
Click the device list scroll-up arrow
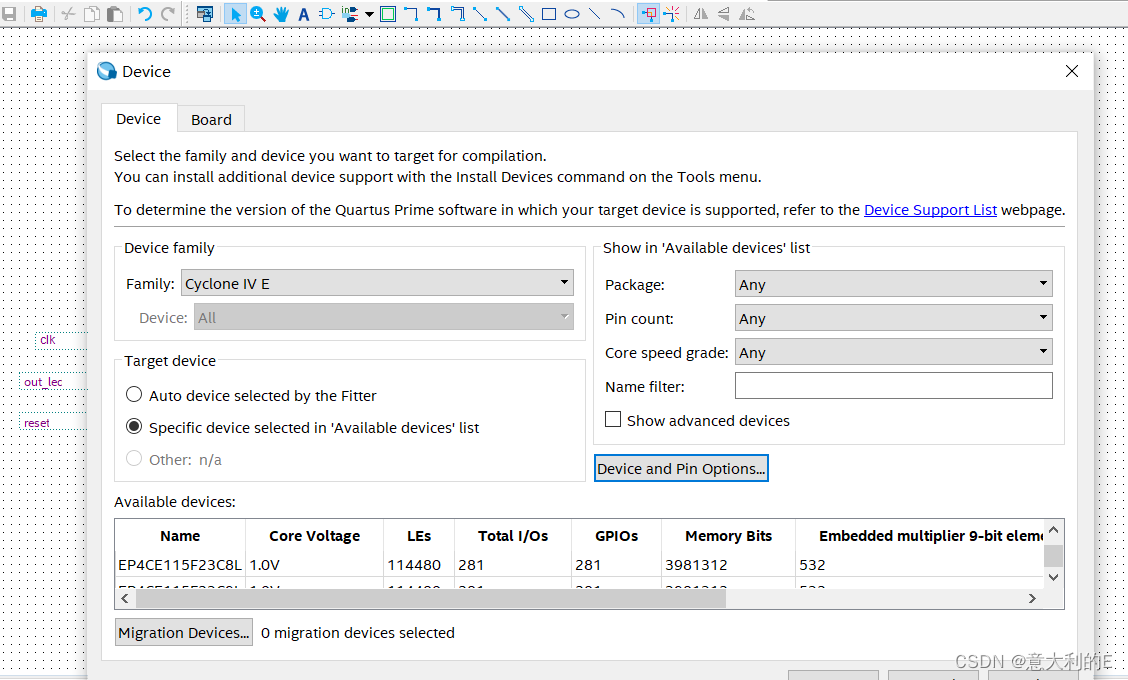point(1054,530)
